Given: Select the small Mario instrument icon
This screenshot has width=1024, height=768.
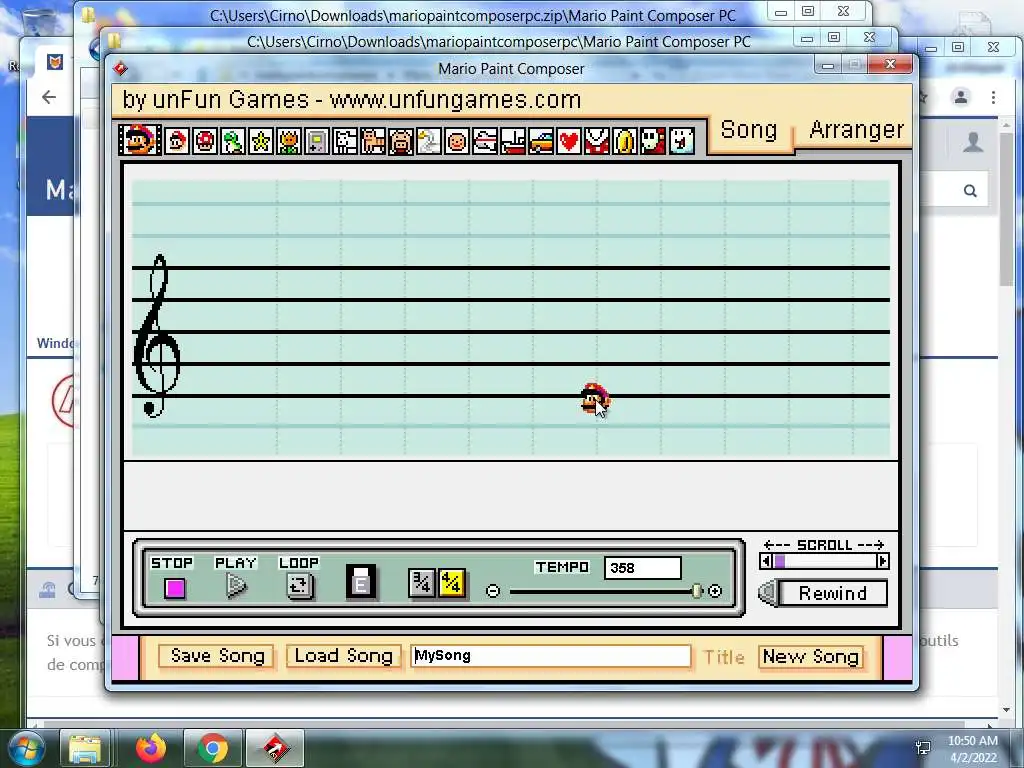Looking at the screenshot, I should 177,141.
